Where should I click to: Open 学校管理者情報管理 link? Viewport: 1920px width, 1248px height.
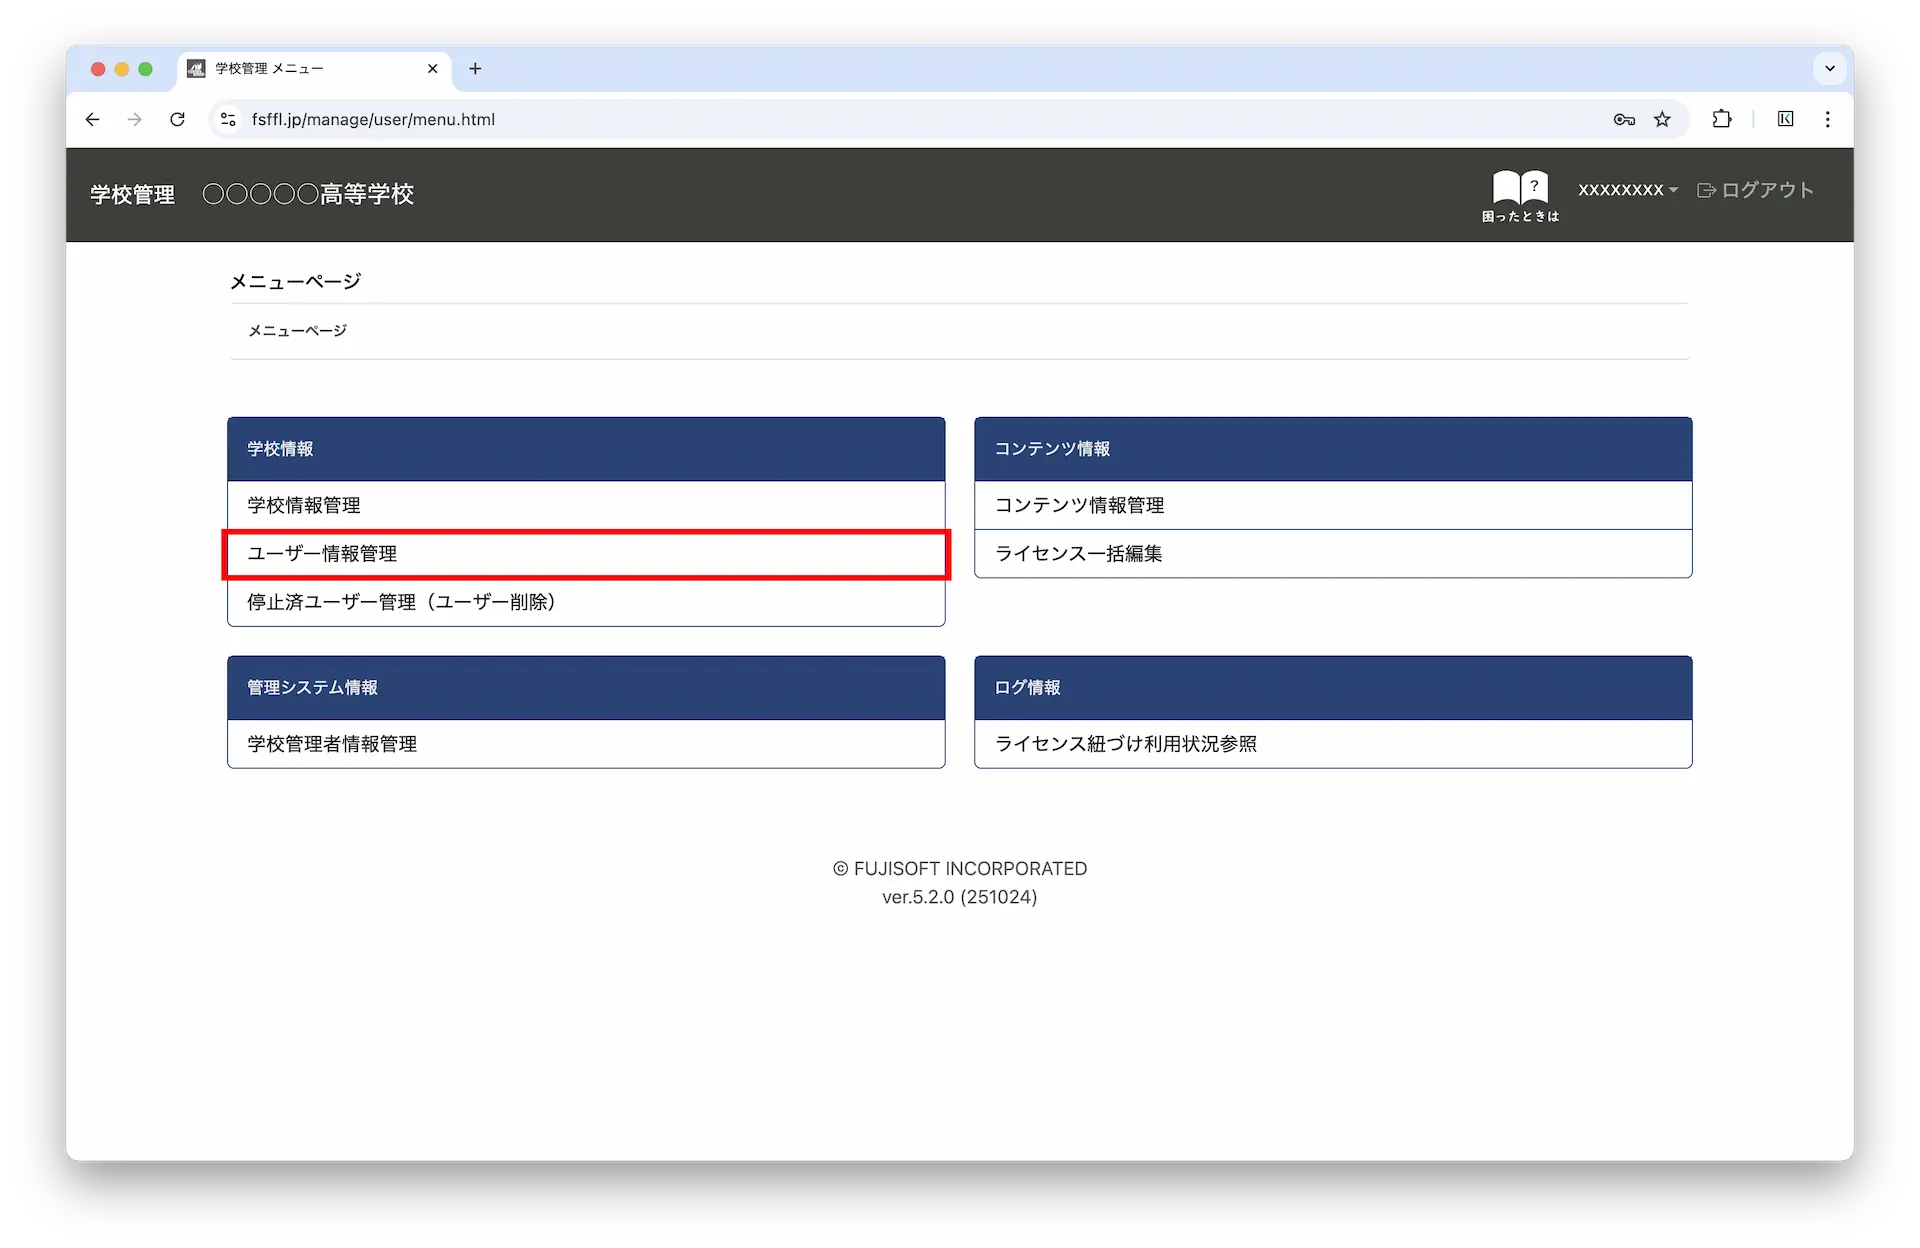(332, 744)
